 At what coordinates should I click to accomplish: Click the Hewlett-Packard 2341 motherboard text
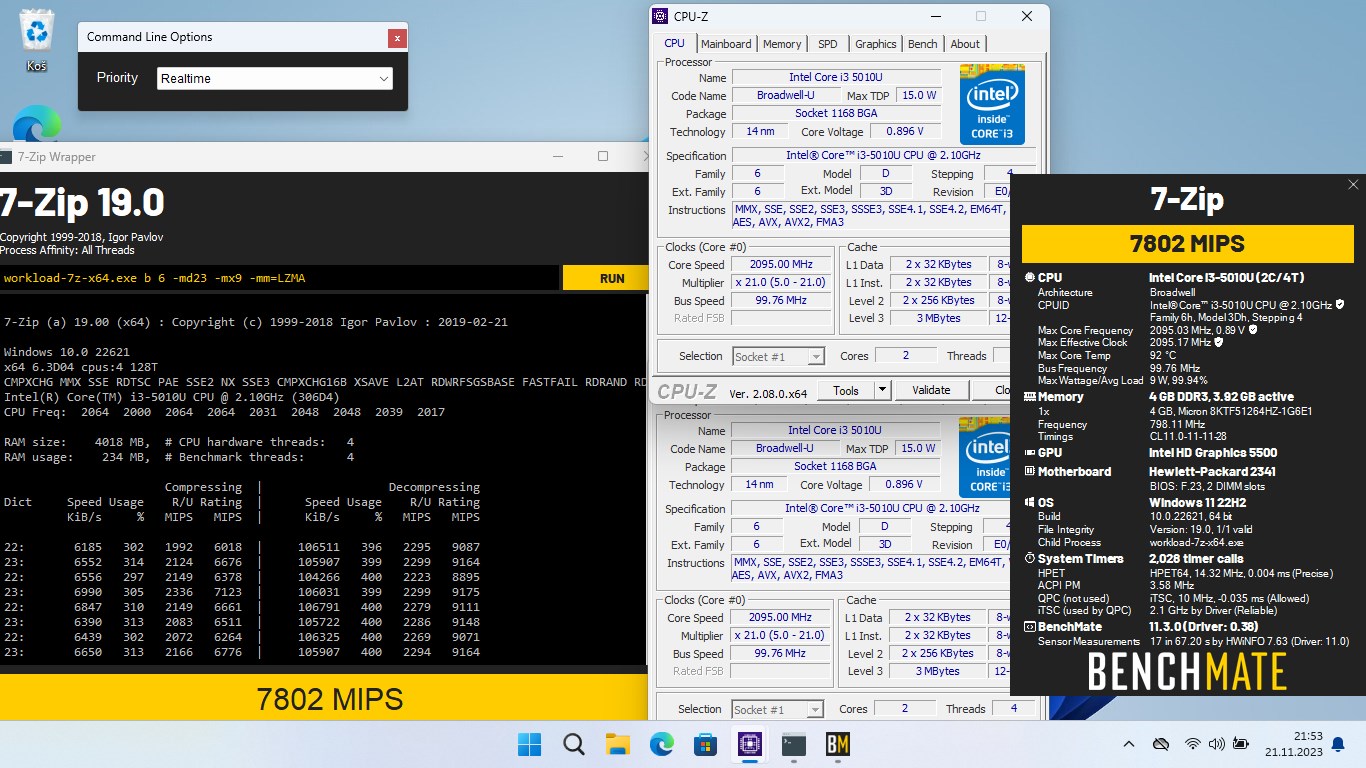pyautogui.click(x=1212, y=471)
